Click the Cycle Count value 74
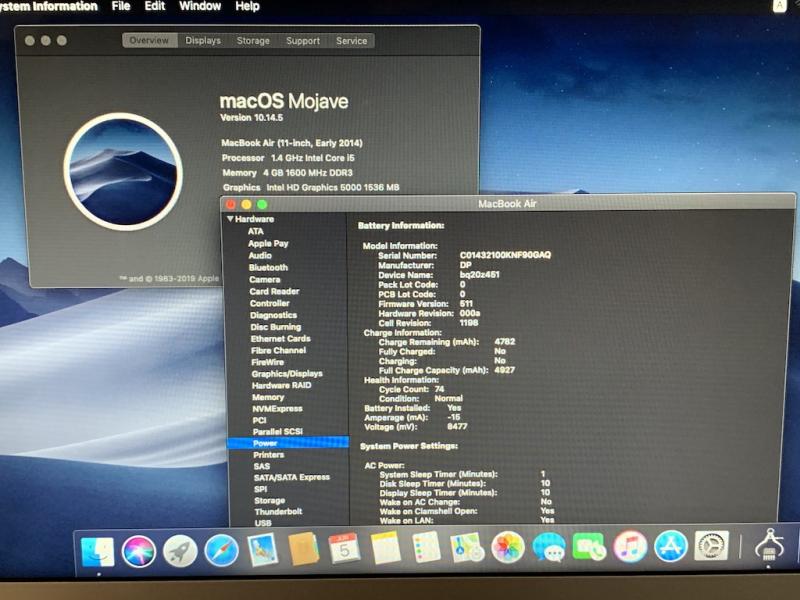 tap(440, 389)
